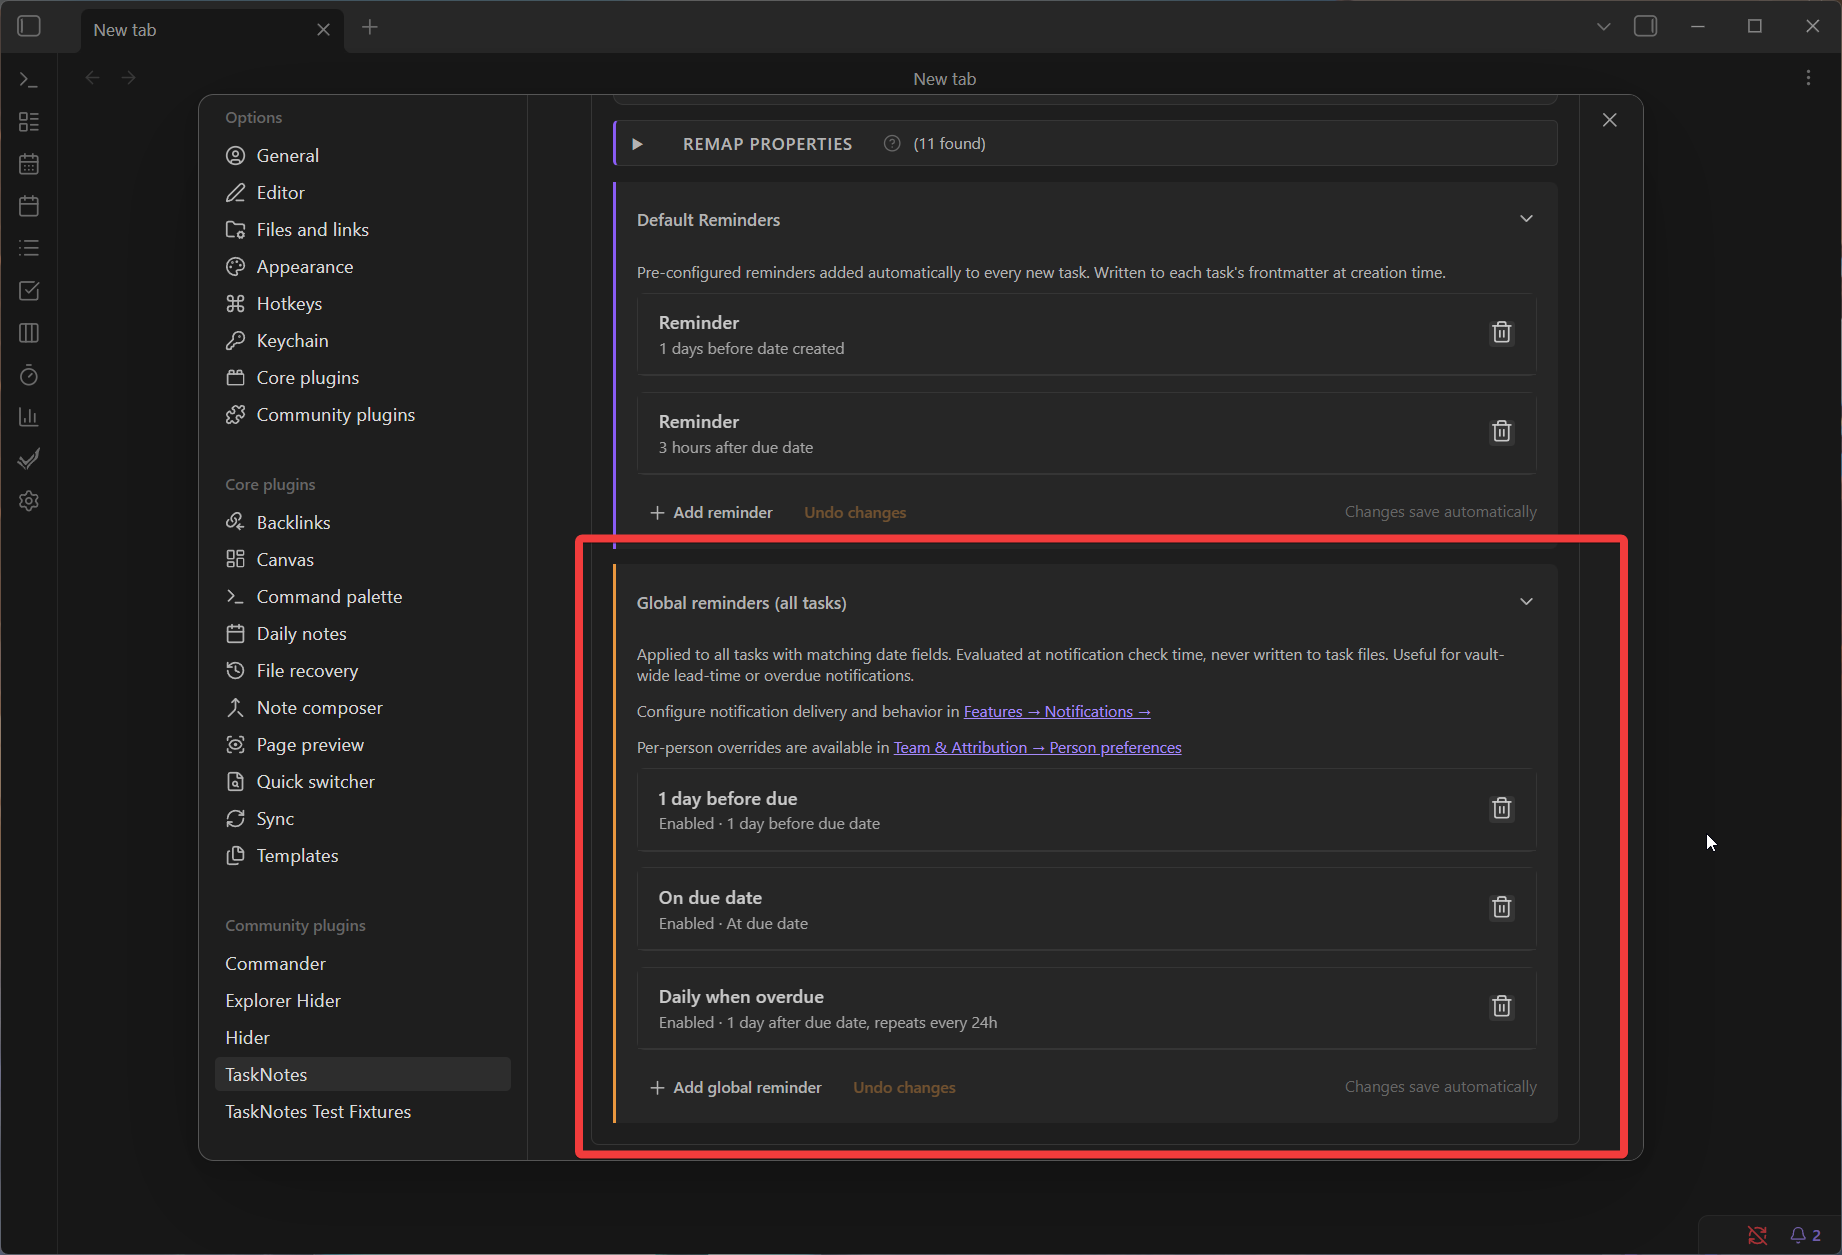This screenshot has width=1842, height=1255.
Task: View pomodoro statistics via the bar chart icon
Action: coord(28,417)
